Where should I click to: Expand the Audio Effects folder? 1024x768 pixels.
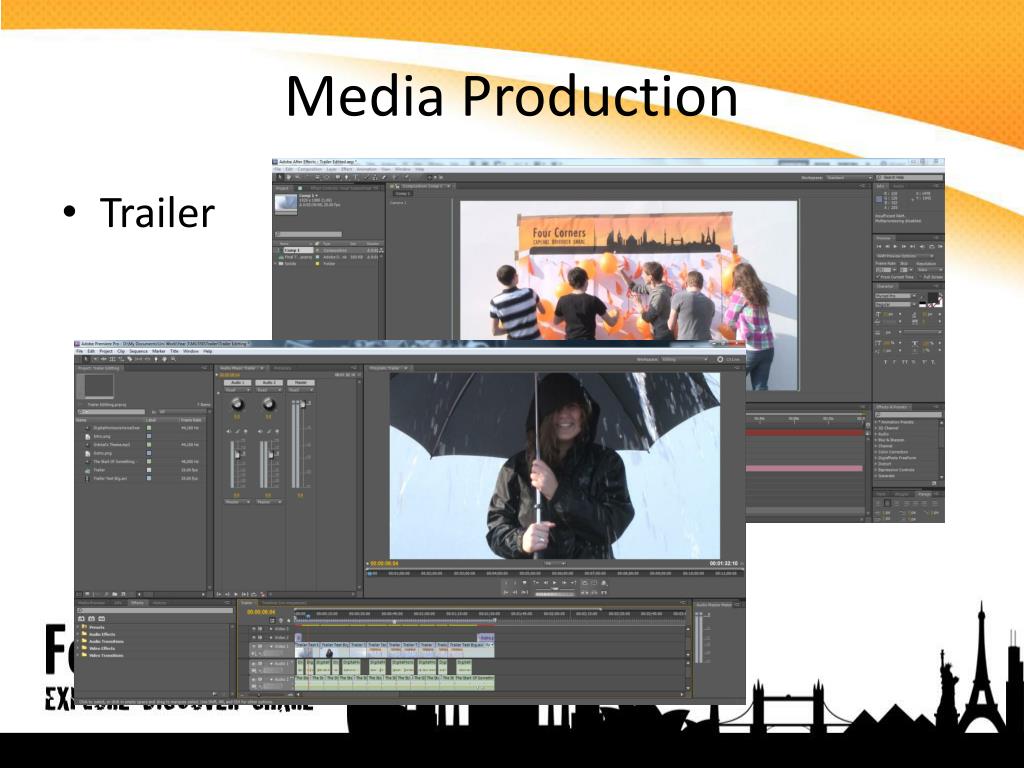click(78, 634)
